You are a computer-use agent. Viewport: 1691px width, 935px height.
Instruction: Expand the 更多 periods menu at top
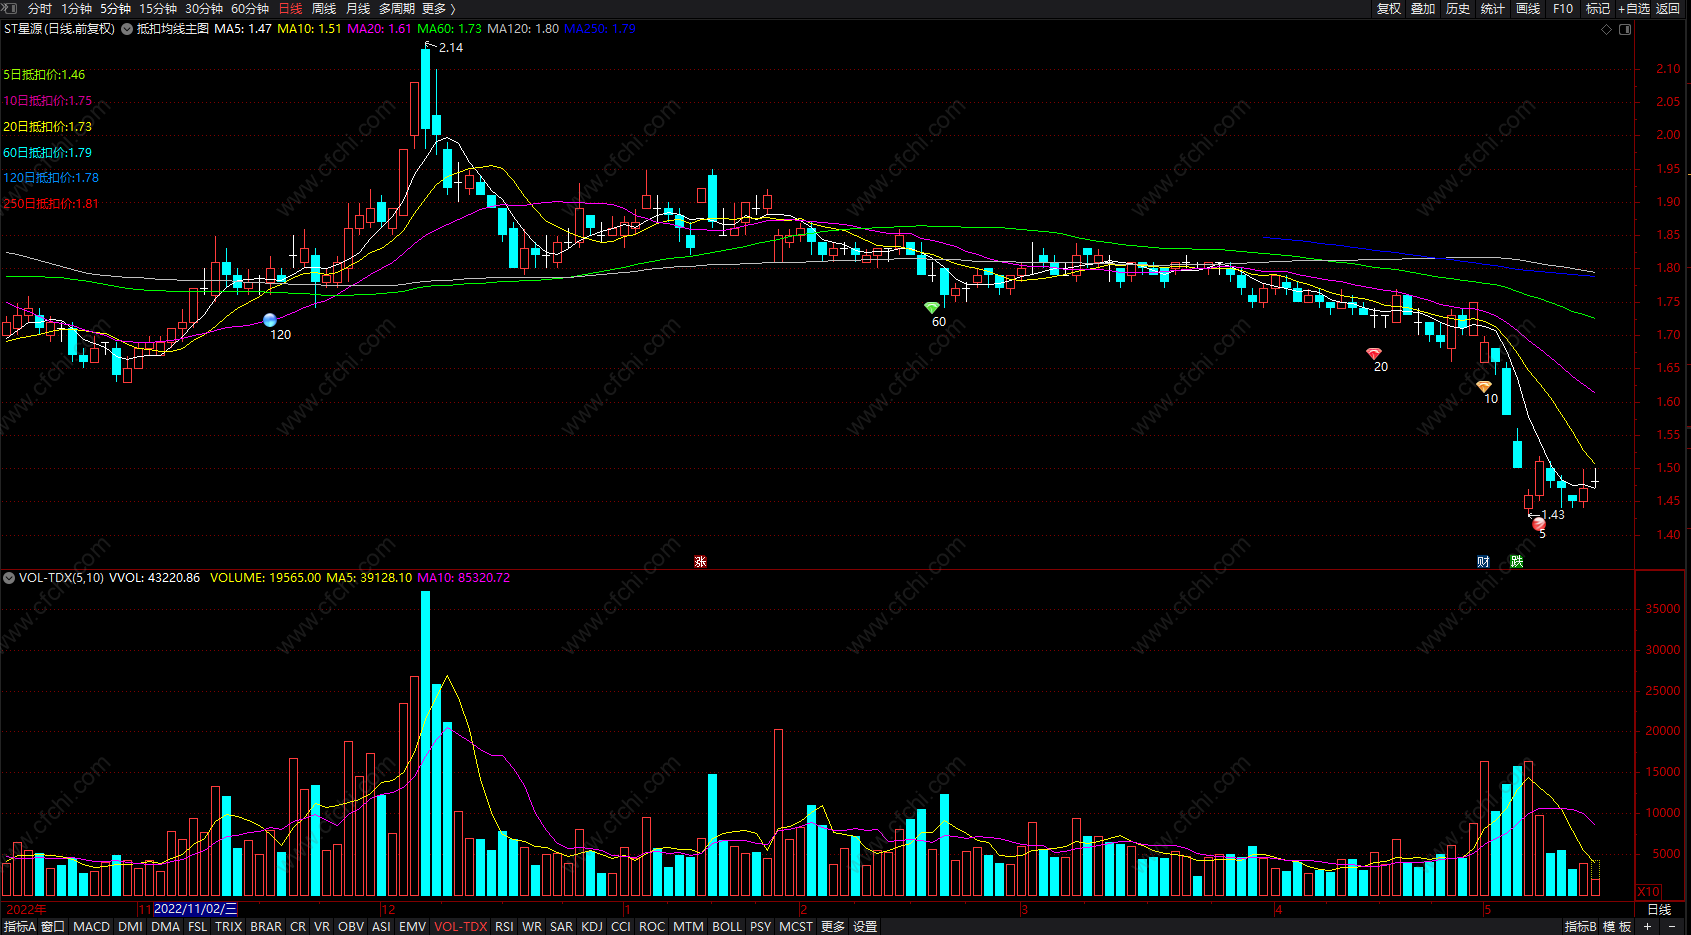coord(438,8)
